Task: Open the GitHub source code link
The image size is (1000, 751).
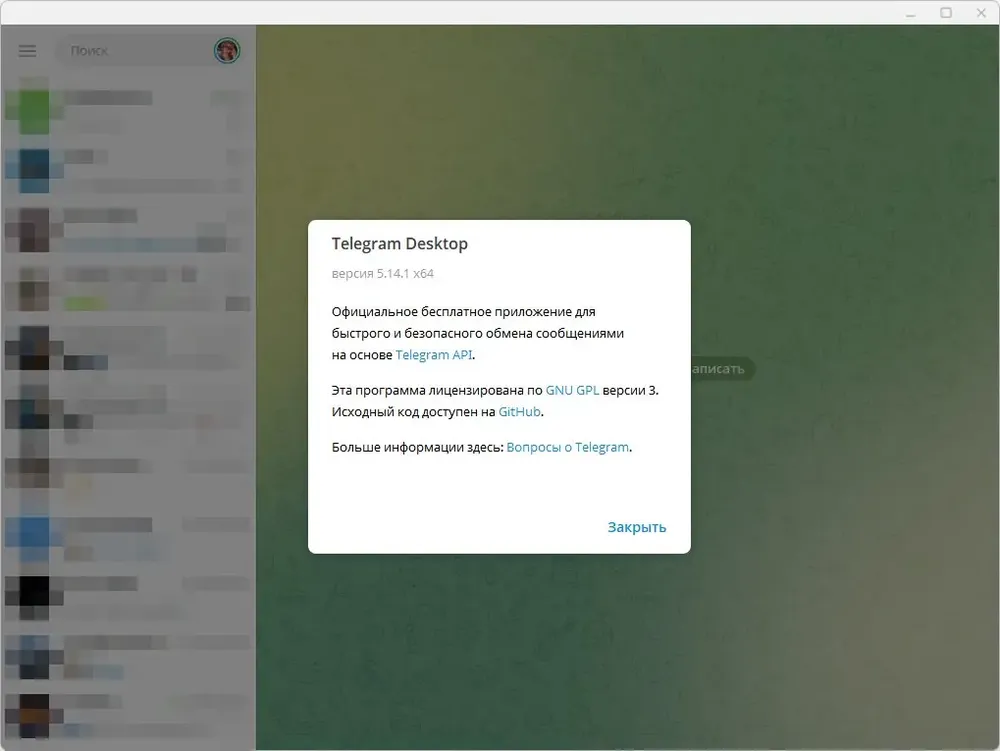Action: (519, 412)
